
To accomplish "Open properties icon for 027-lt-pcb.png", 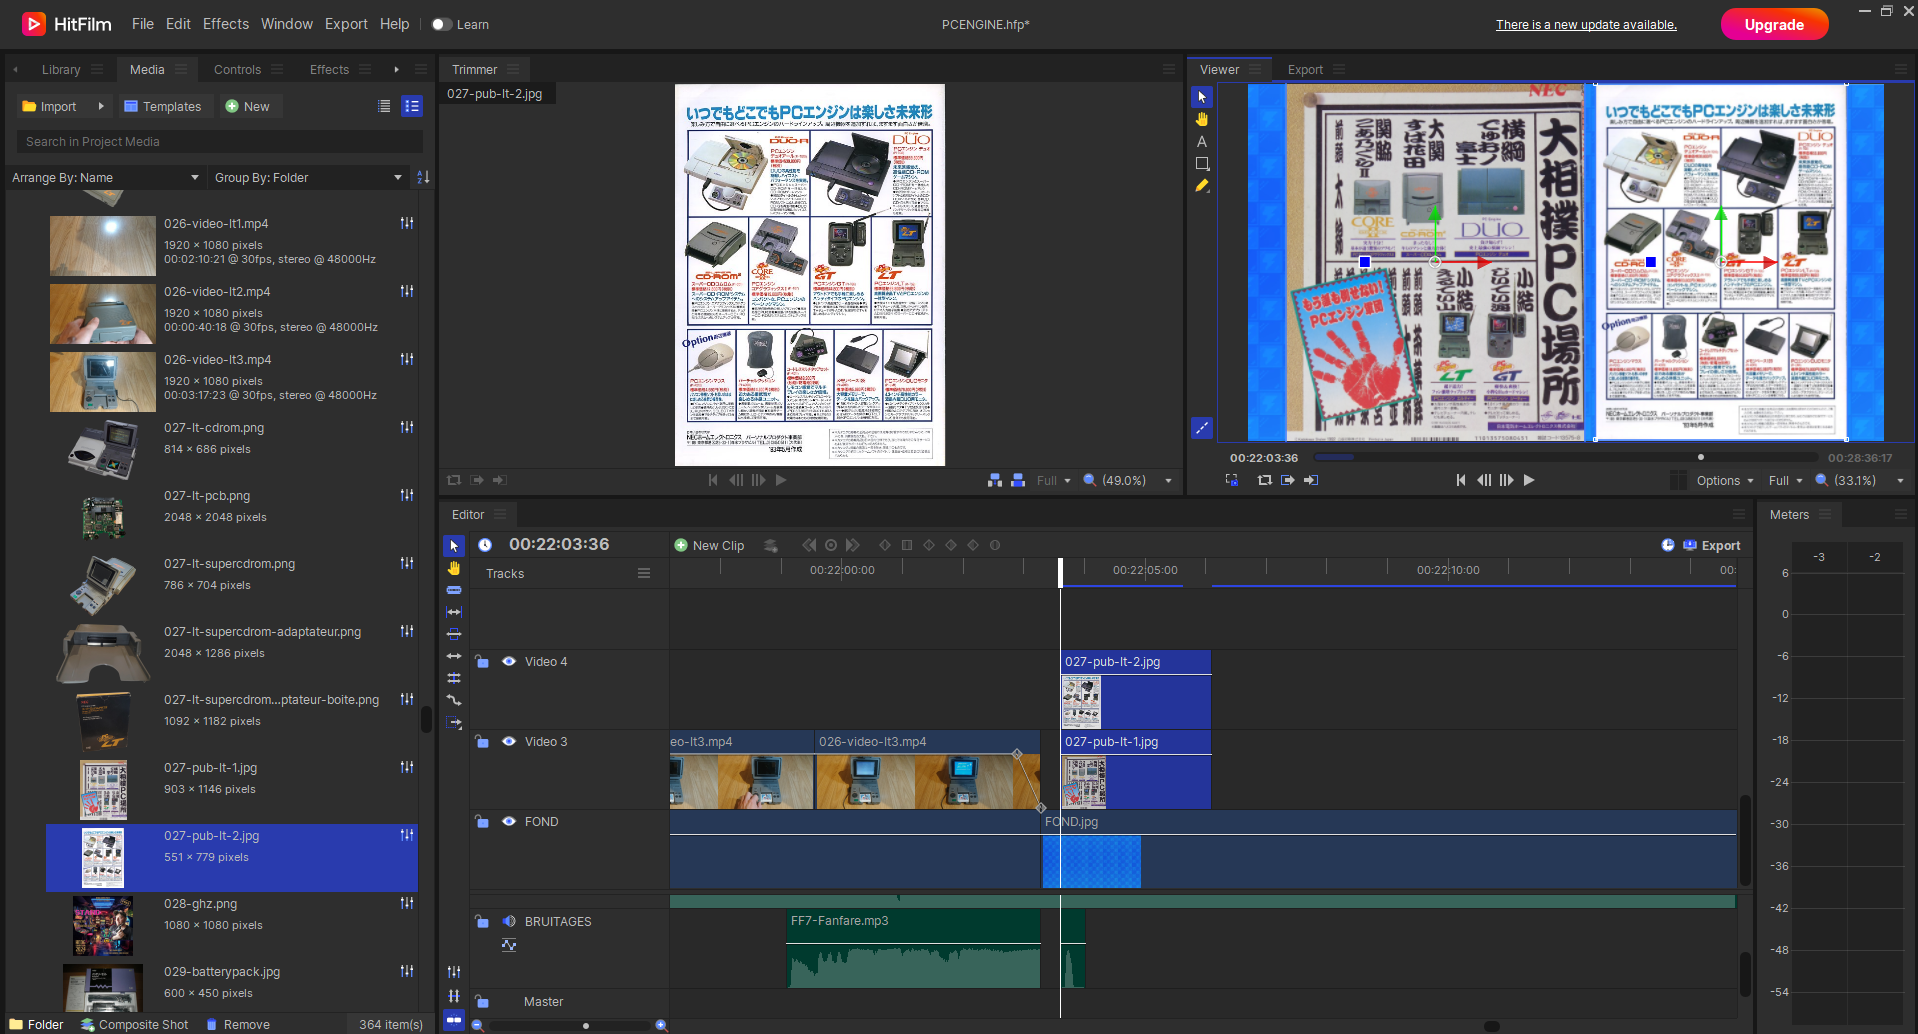I will (407, 495).
